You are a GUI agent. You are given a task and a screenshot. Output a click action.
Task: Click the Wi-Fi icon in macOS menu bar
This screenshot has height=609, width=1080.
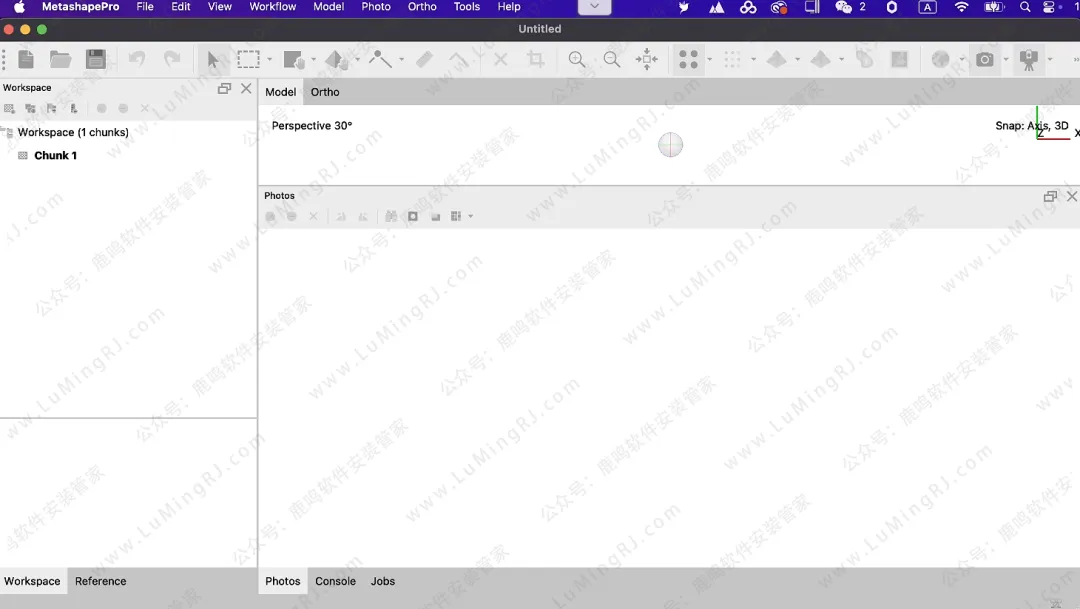click(961, 7)
